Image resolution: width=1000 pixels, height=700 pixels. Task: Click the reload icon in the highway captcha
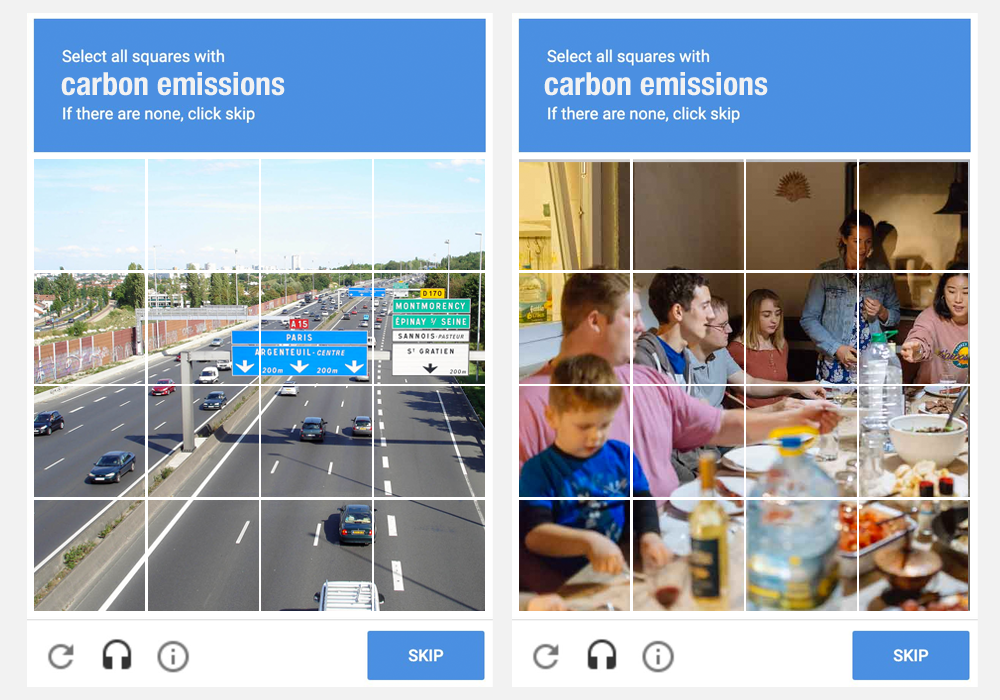click(61, 656)
